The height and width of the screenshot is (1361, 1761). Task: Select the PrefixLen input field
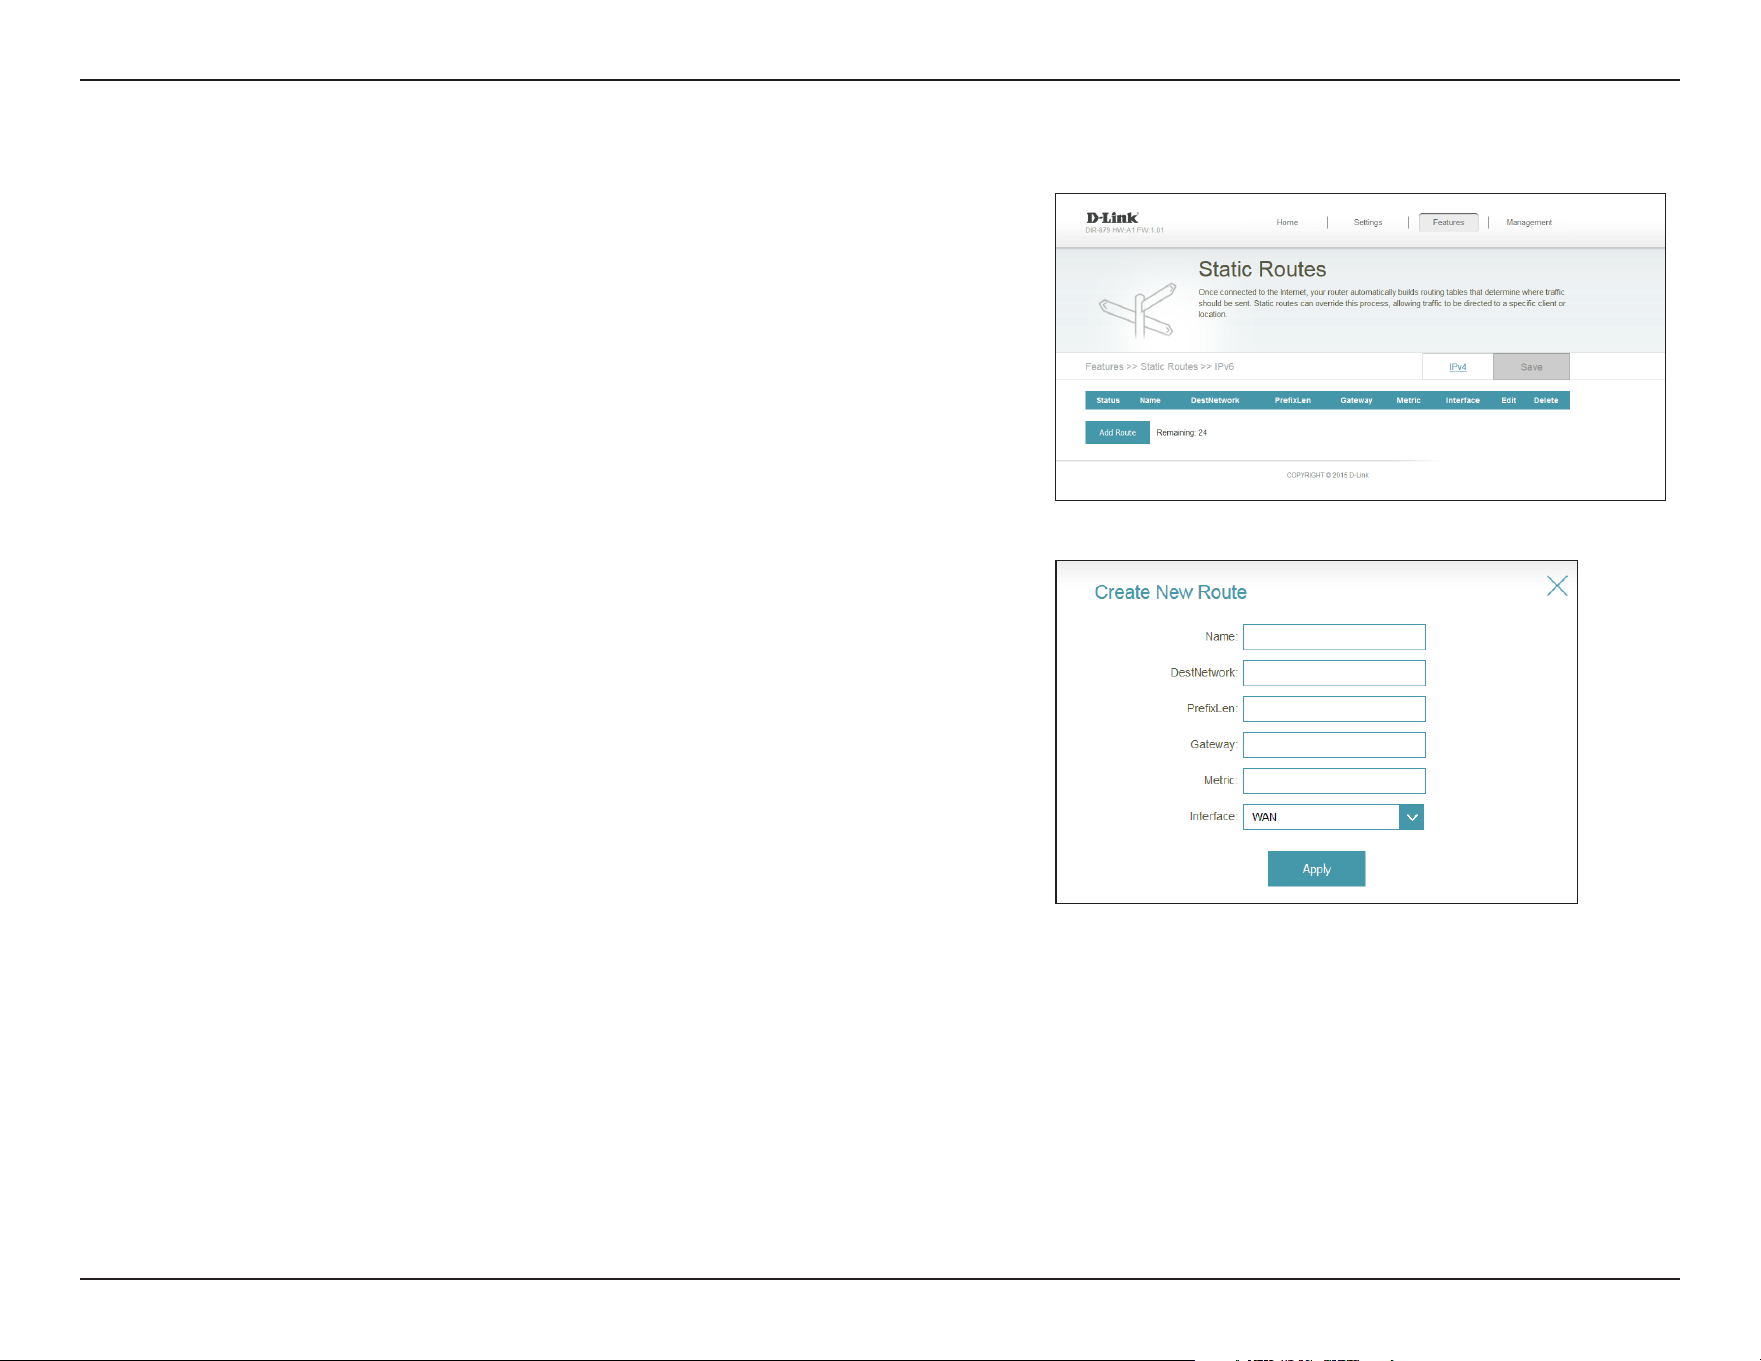[1334, 709]
